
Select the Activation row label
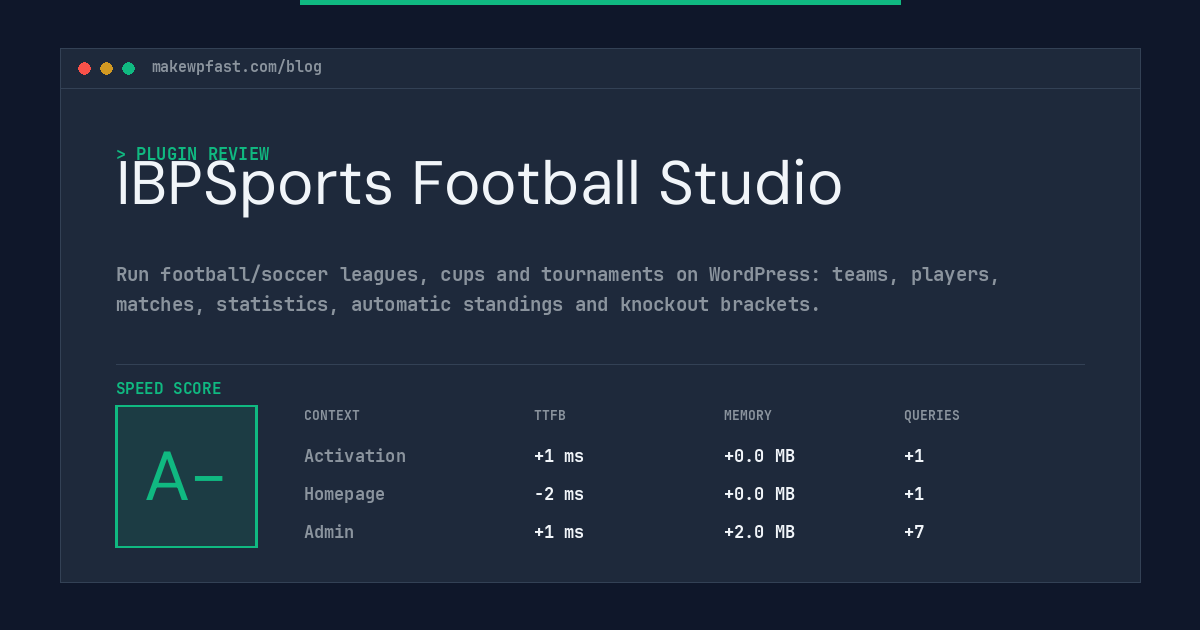point(355,456)
